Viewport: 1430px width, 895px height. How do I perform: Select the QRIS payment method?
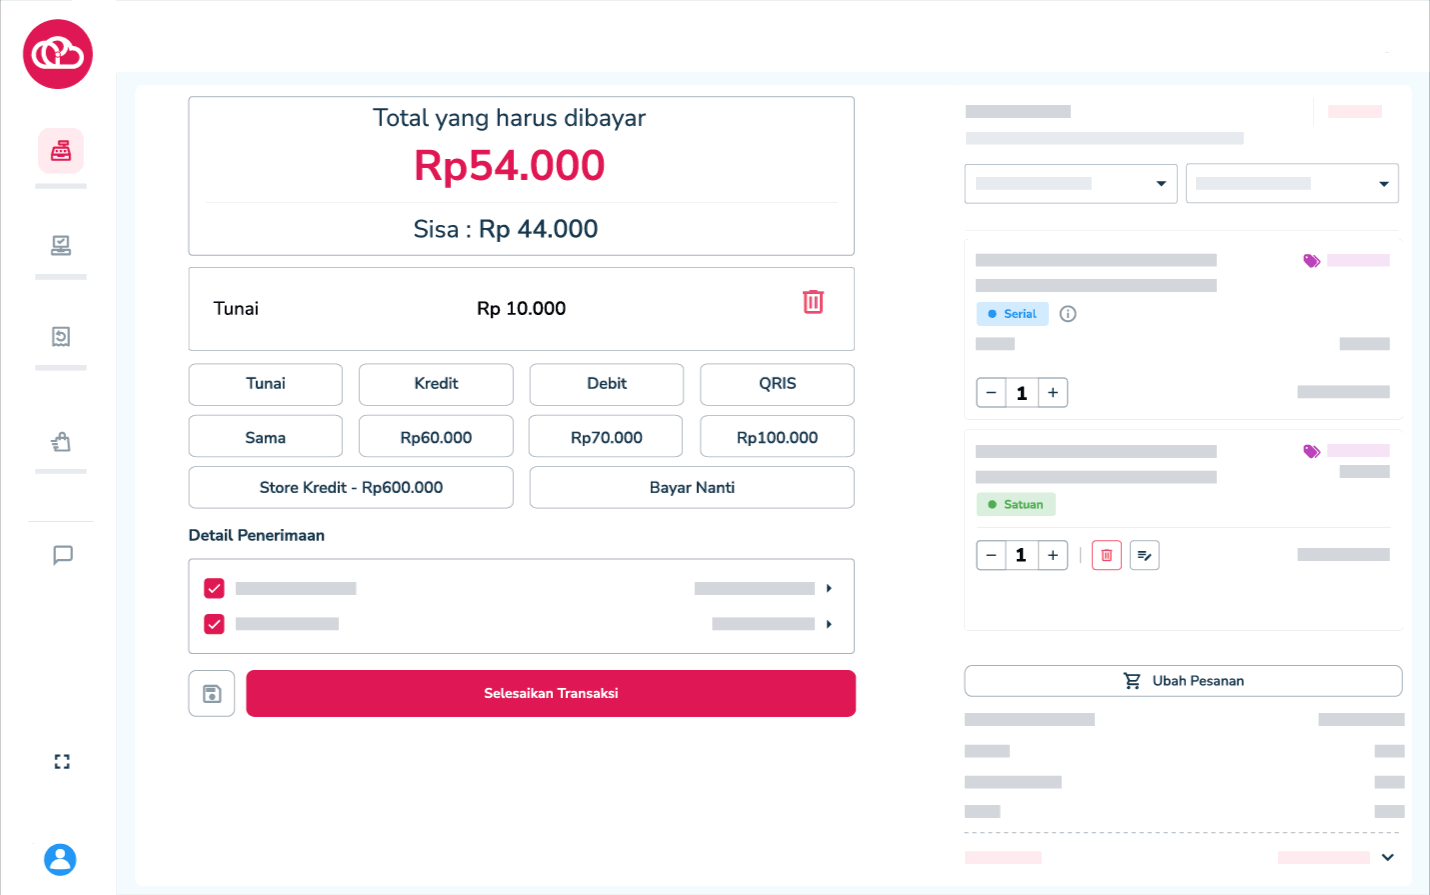point(777,384)
